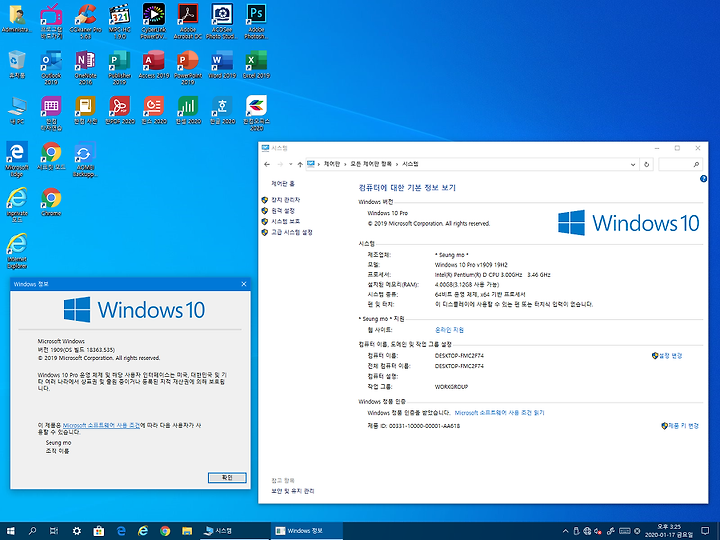Open the blue help icon in System window
Screen dimensions: 720x540
coord(703,179)
